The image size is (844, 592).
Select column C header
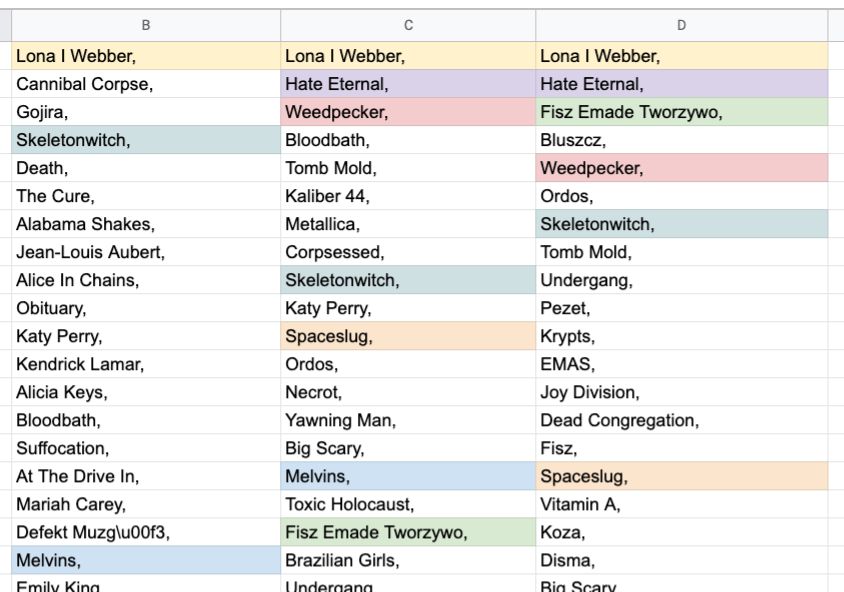click(x=408, y=25)
